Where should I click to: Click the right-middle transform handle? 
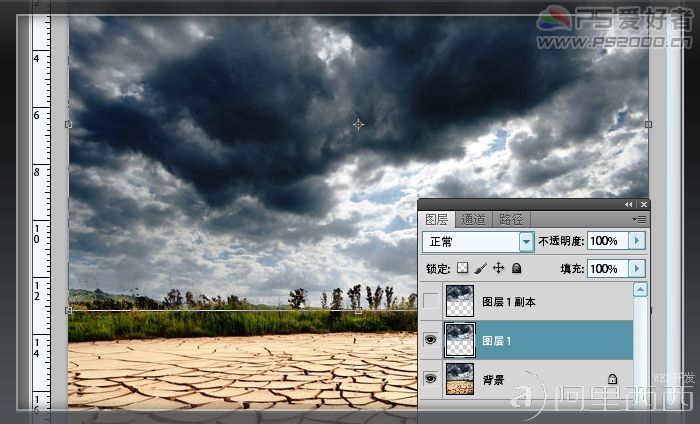tap(648, 125)
